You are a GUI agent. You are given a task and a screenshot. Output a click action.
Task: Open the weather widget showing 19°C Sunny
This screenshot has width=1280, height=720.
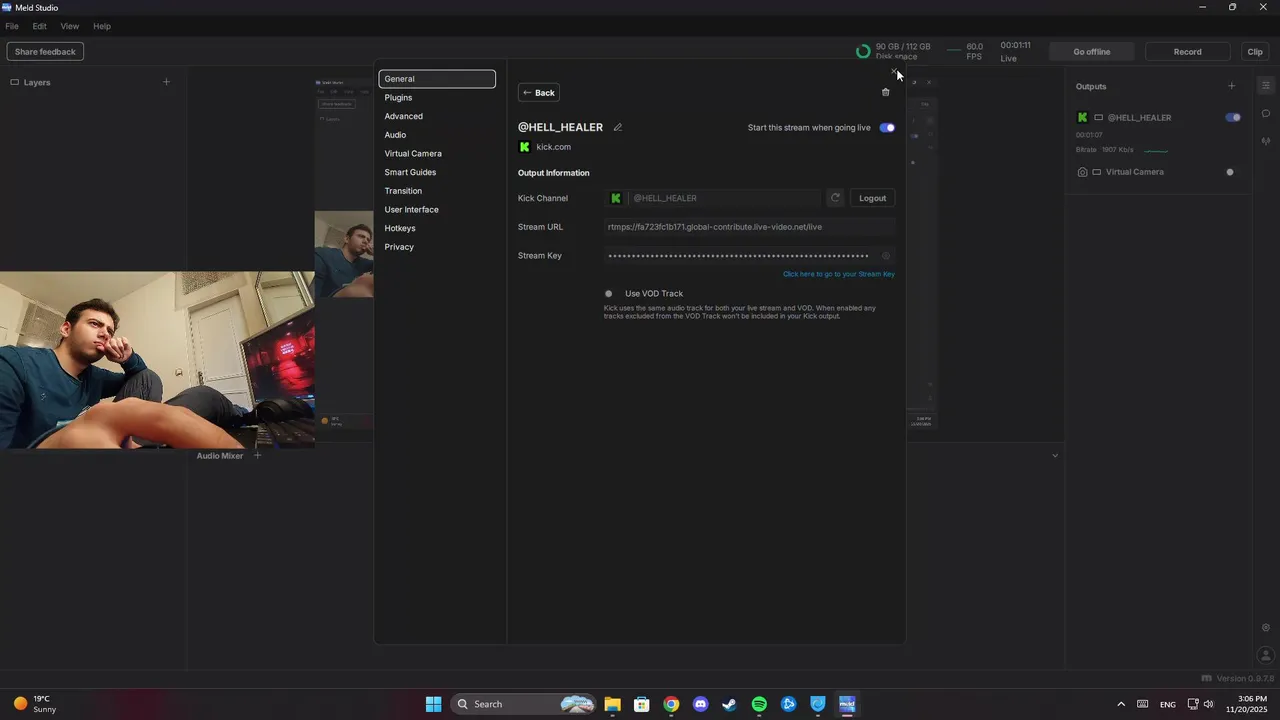[x=35, y=704]
